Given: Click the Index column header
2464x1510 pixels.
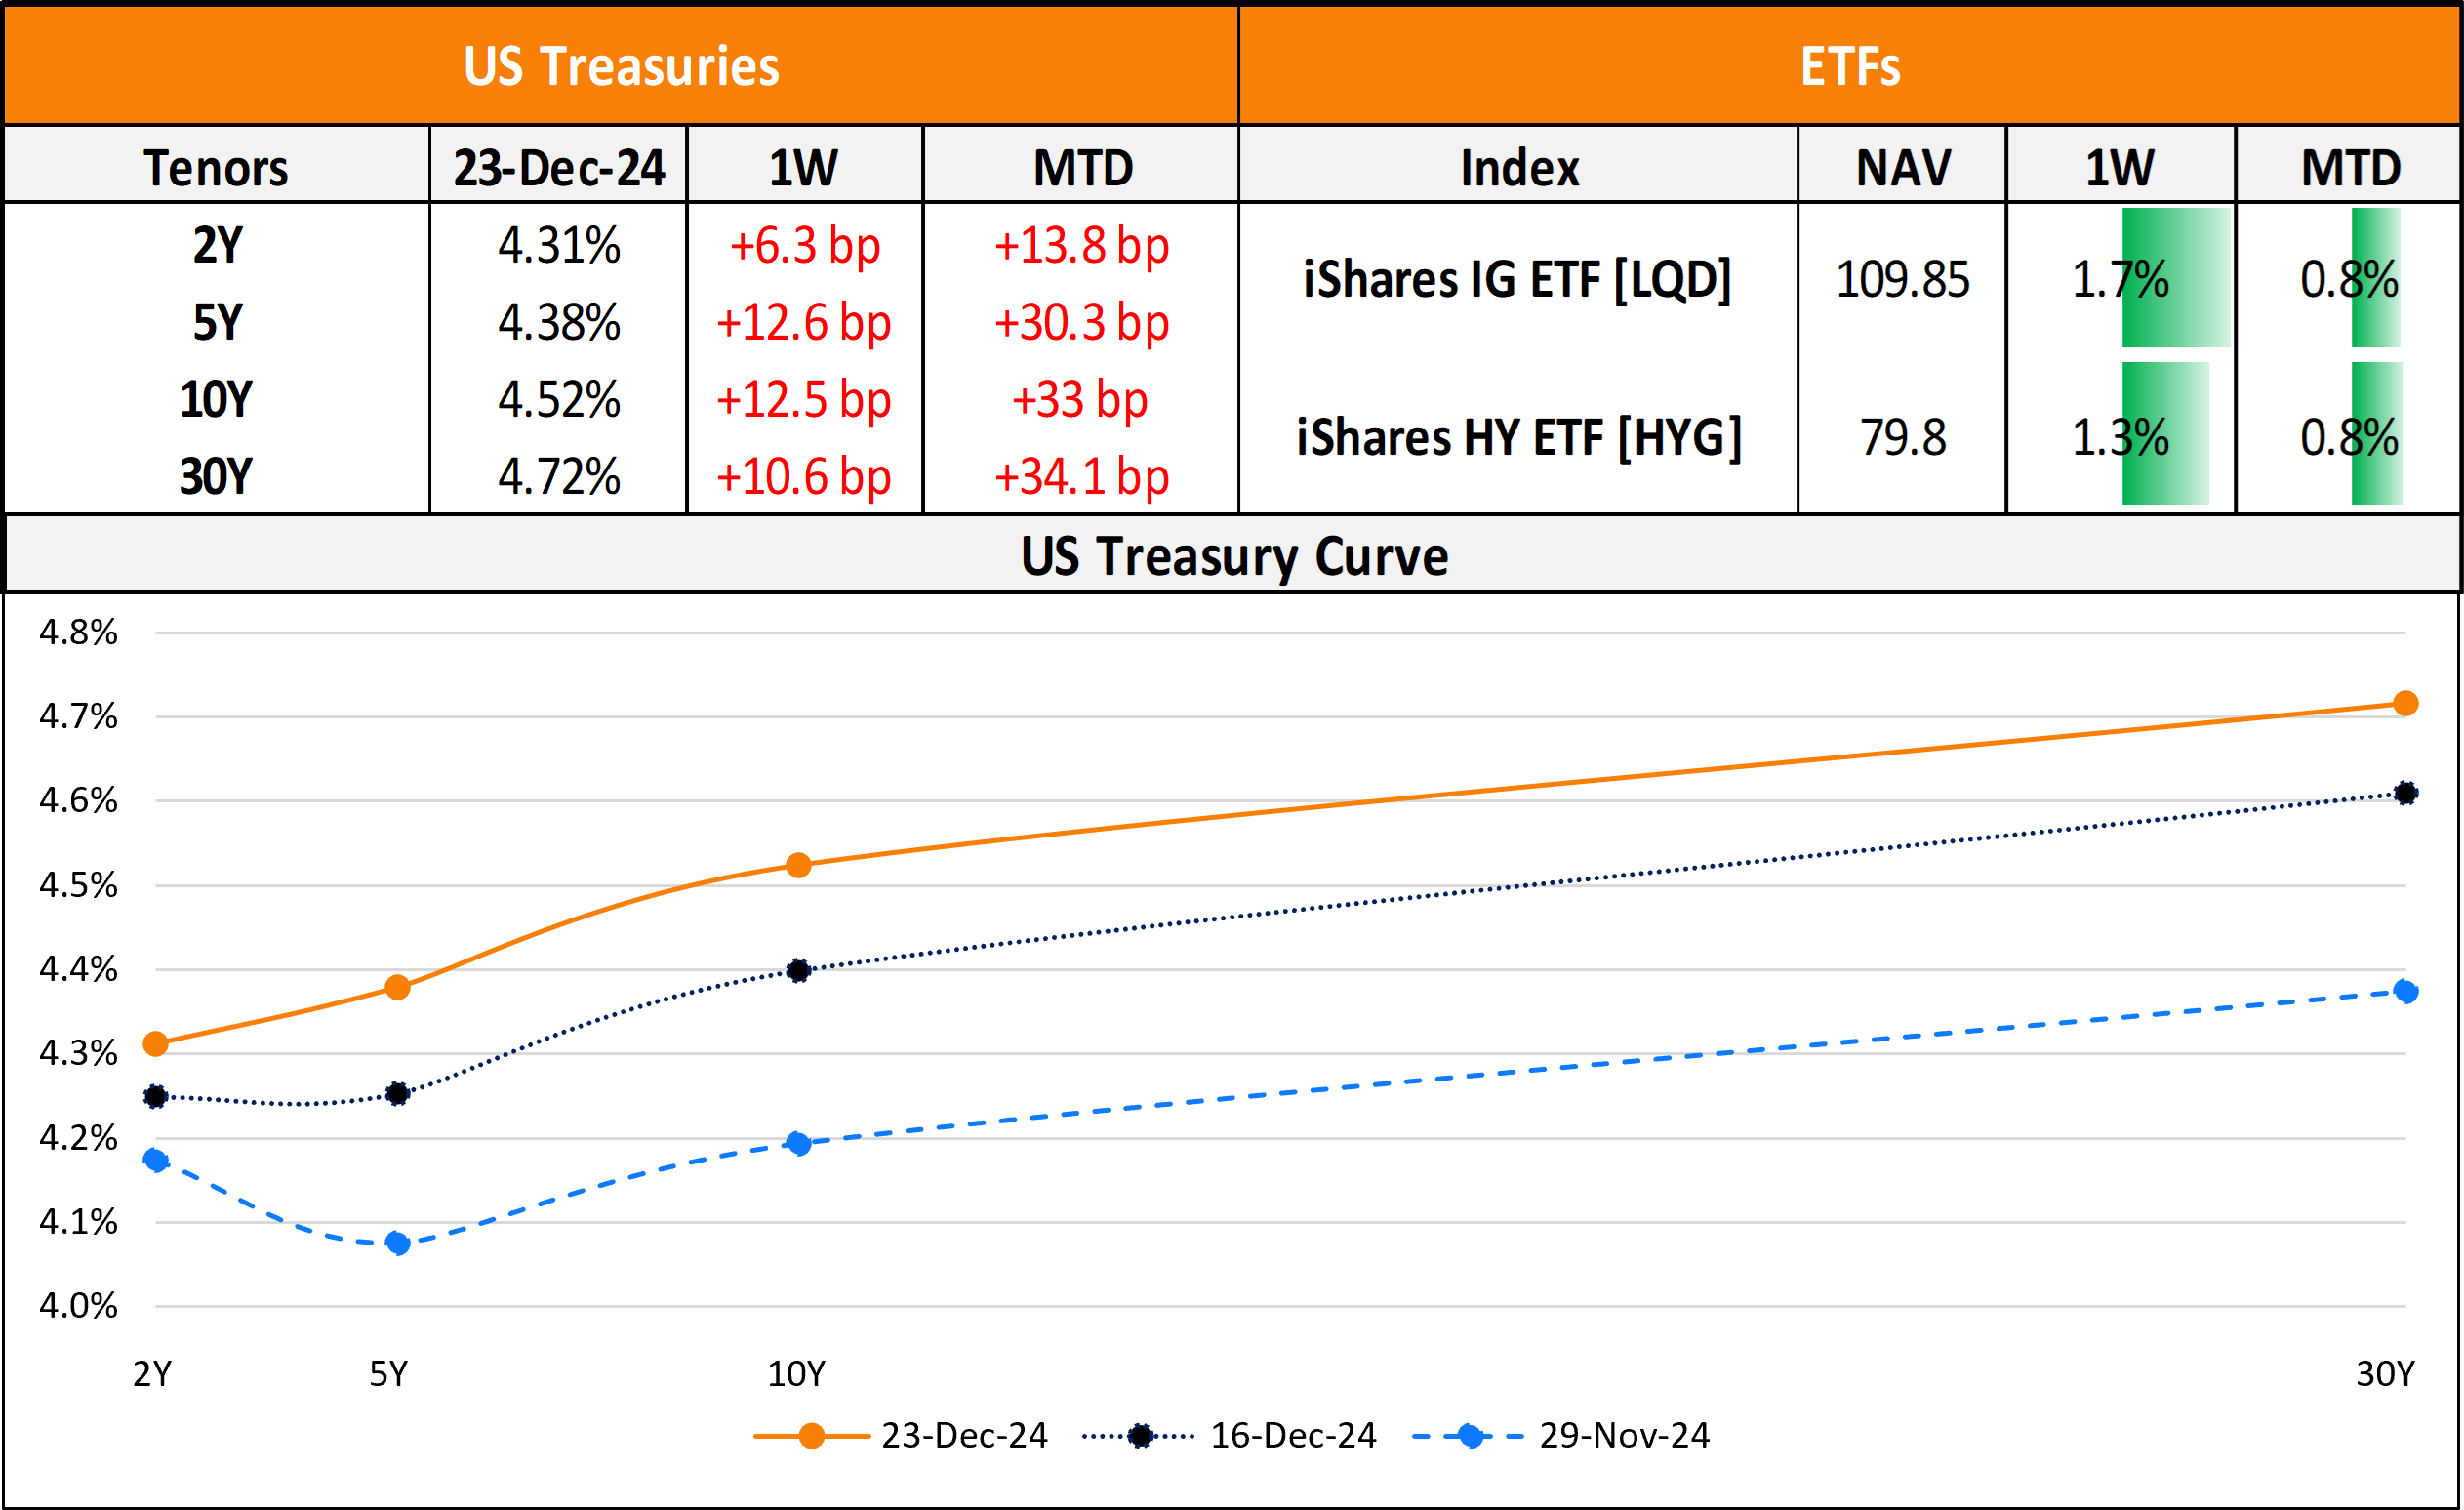Looking at the screenshot, I should coord(1519,167).
